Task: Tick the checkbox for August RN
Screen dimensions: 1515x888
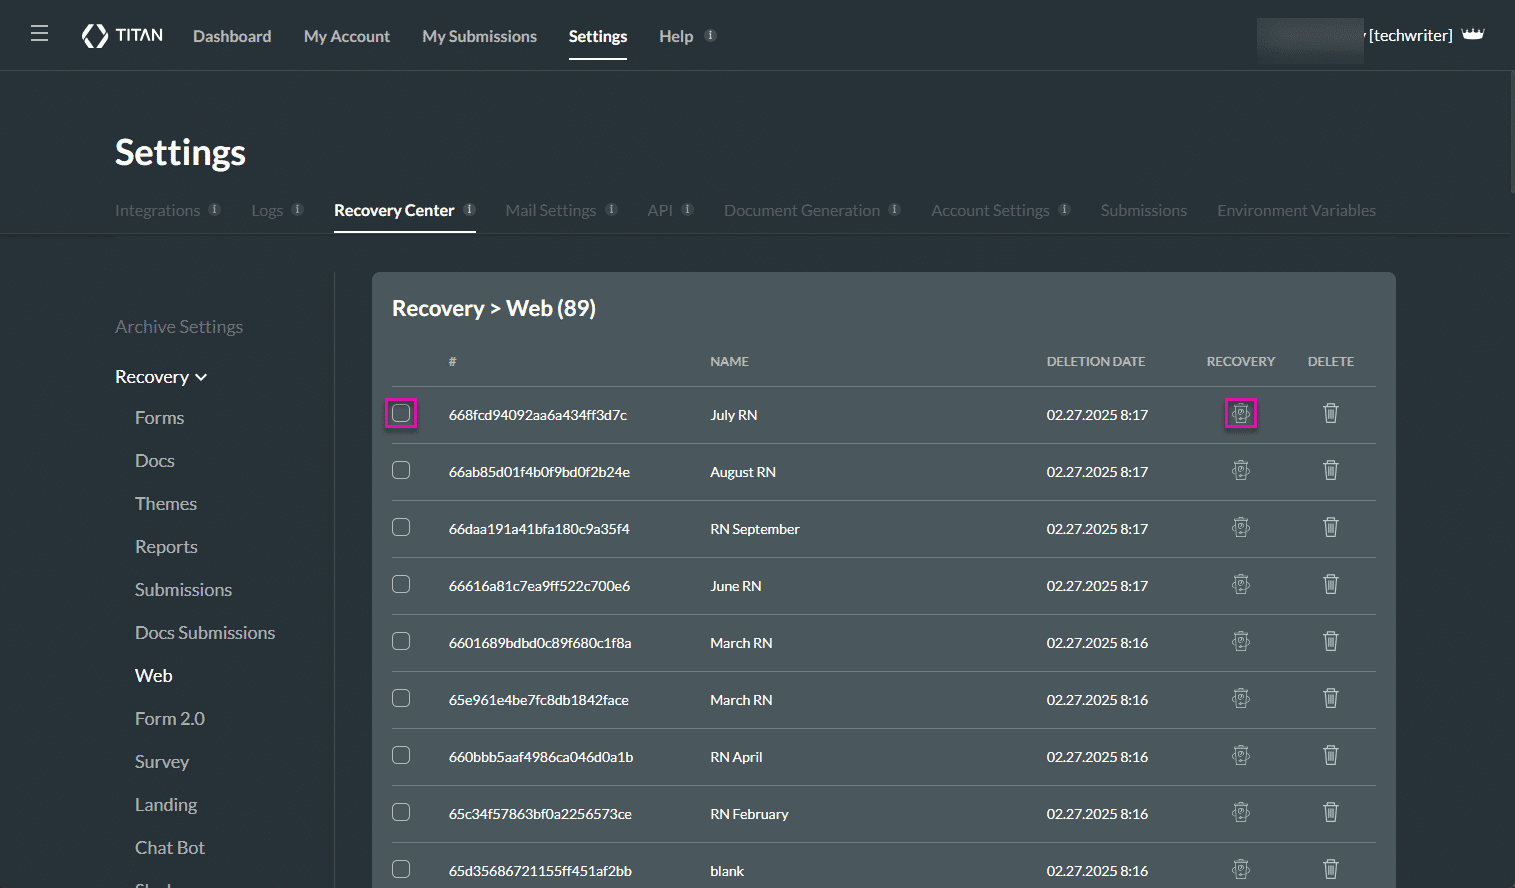Action: (x=401, y=470)
